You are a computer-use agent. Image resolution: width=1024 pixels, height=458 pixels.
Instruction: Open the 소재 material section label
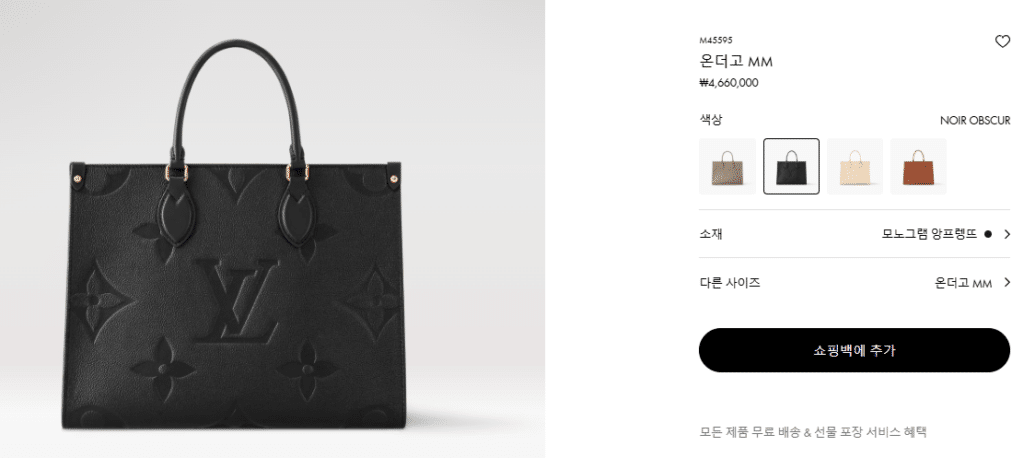(711, 234)
